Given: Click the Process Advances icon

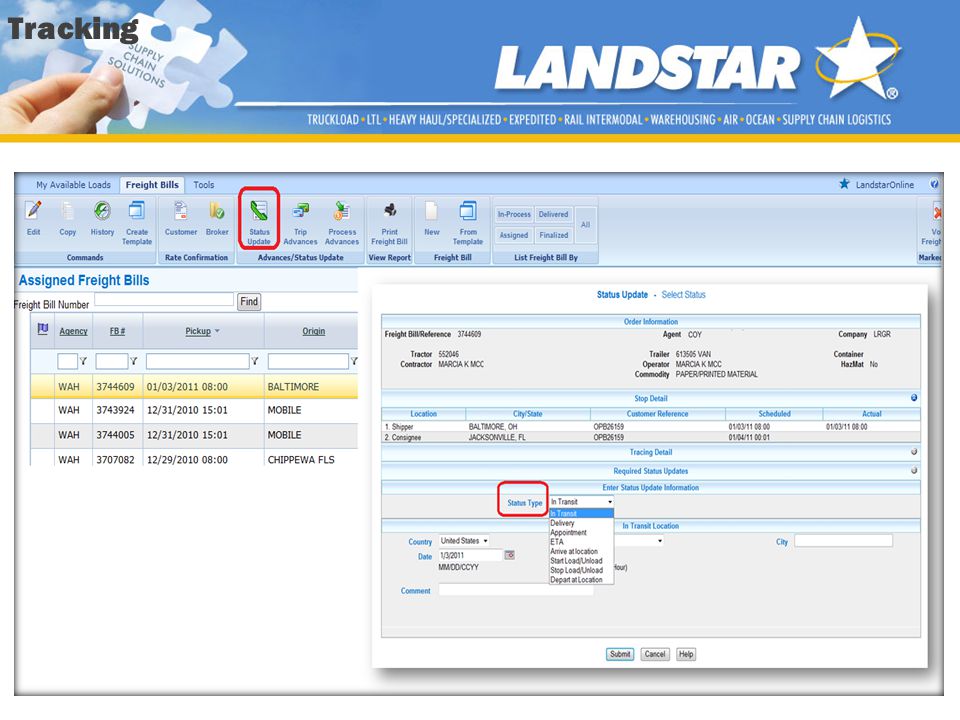Looking at the screenshot, I should 342,211.
